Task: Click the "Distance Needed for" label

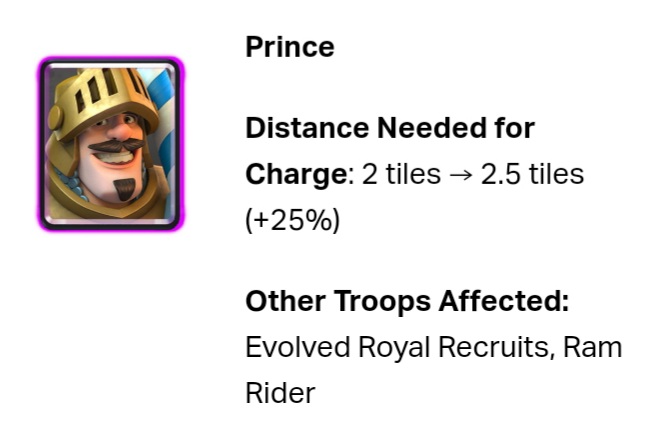Action: coord(390,128)
